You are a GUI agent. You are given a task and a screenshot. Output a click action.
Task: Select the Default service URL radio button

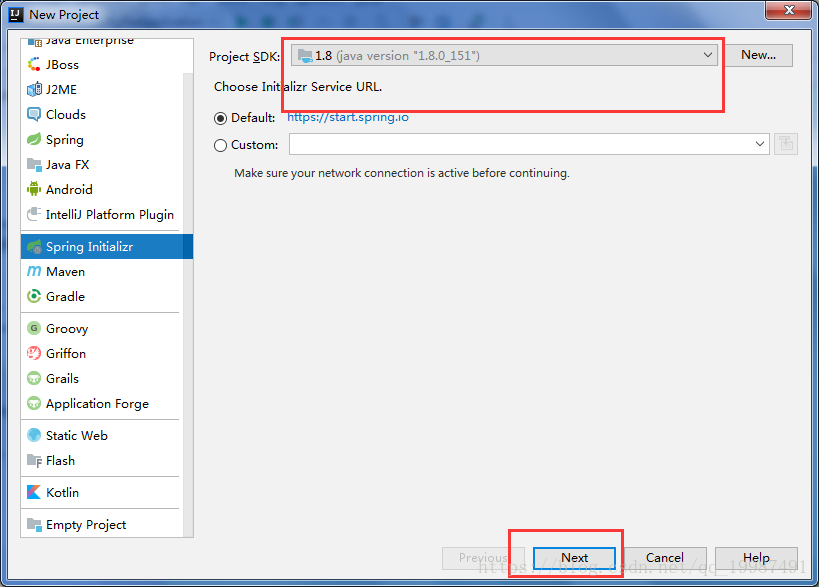click(220, 118)
